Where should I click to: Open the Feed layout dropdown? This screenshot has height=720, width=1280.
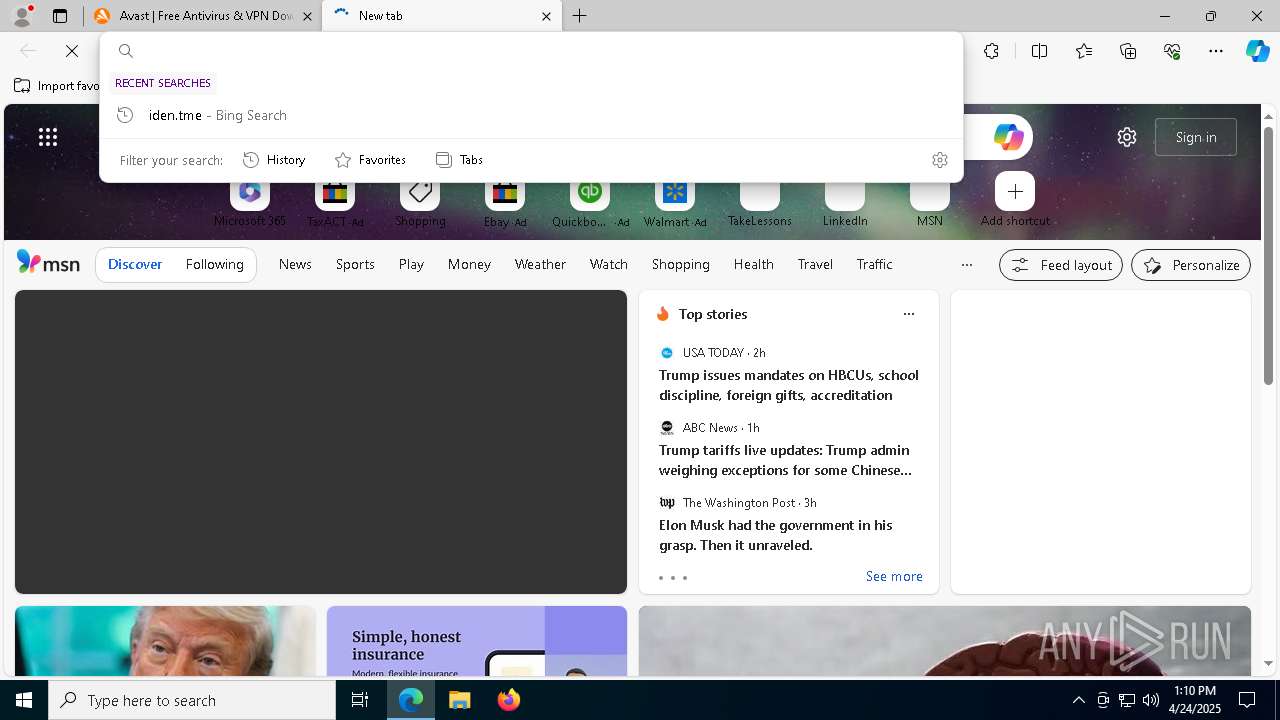click(x=1061, y=265)
